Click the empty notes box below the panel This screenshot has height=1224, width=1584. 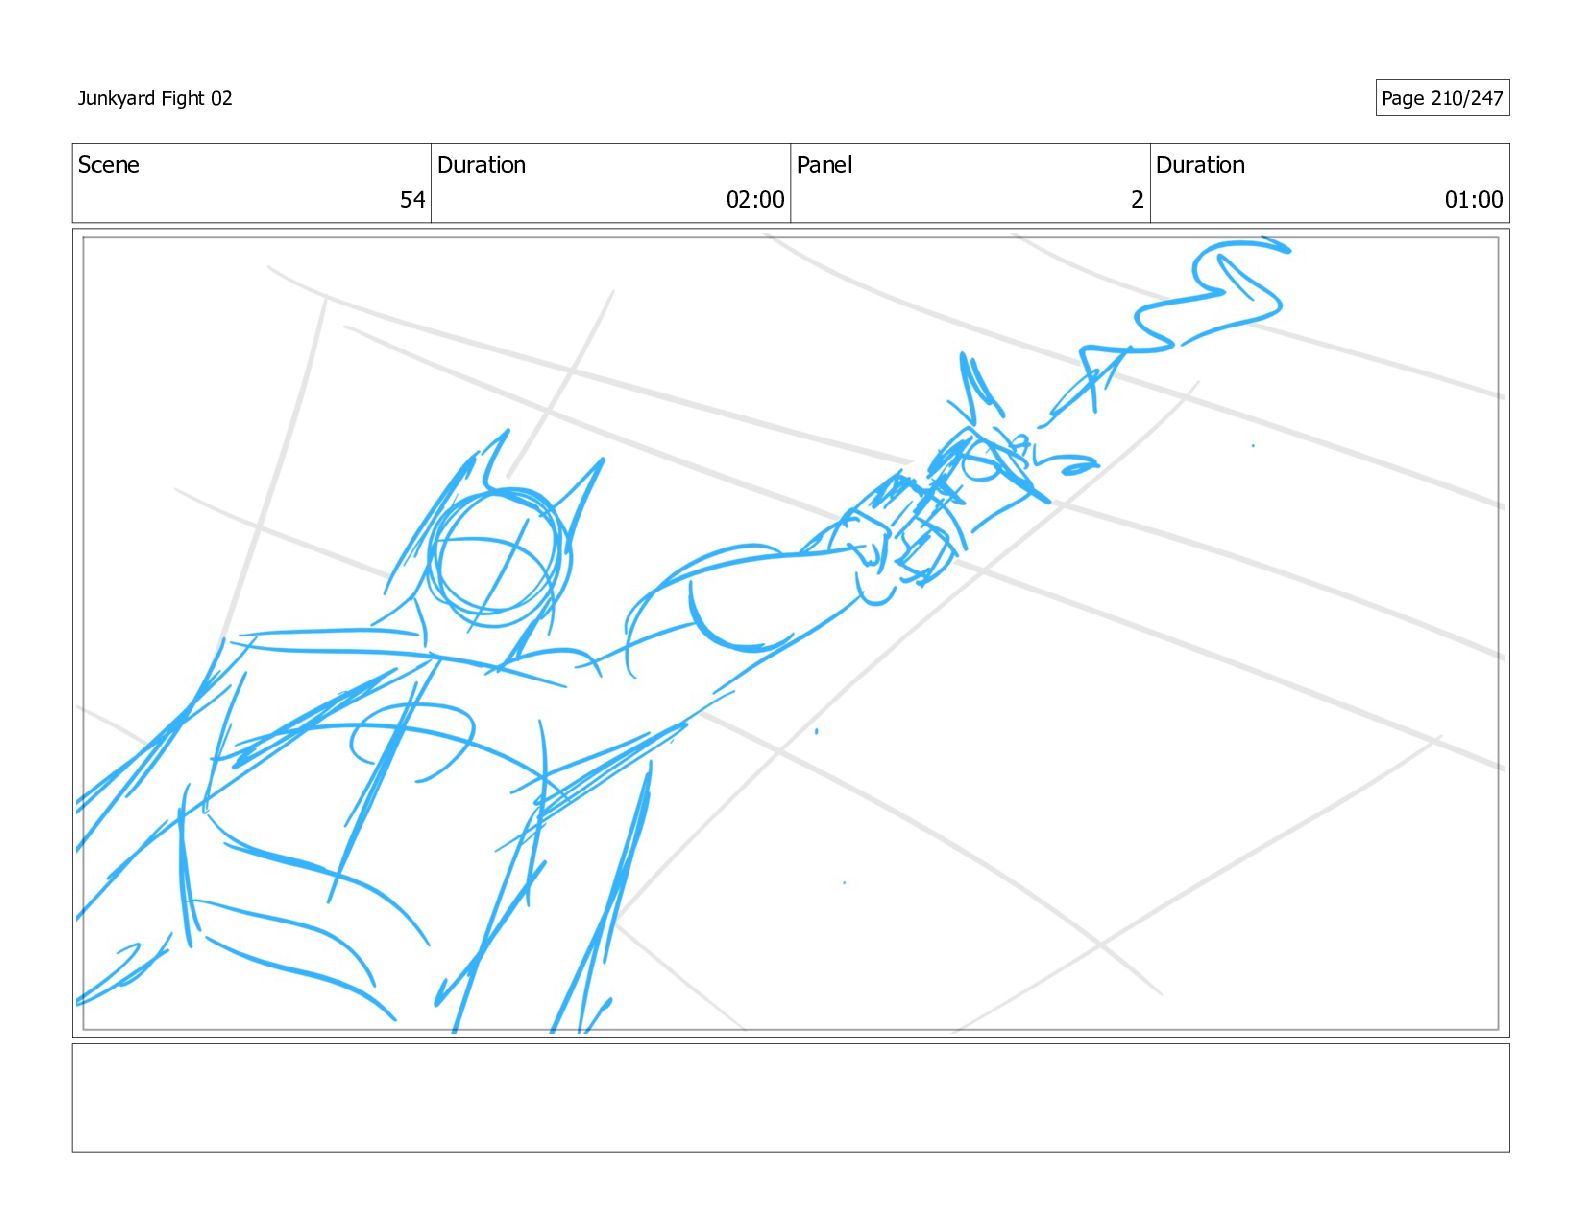click(x=790, y=1098)
